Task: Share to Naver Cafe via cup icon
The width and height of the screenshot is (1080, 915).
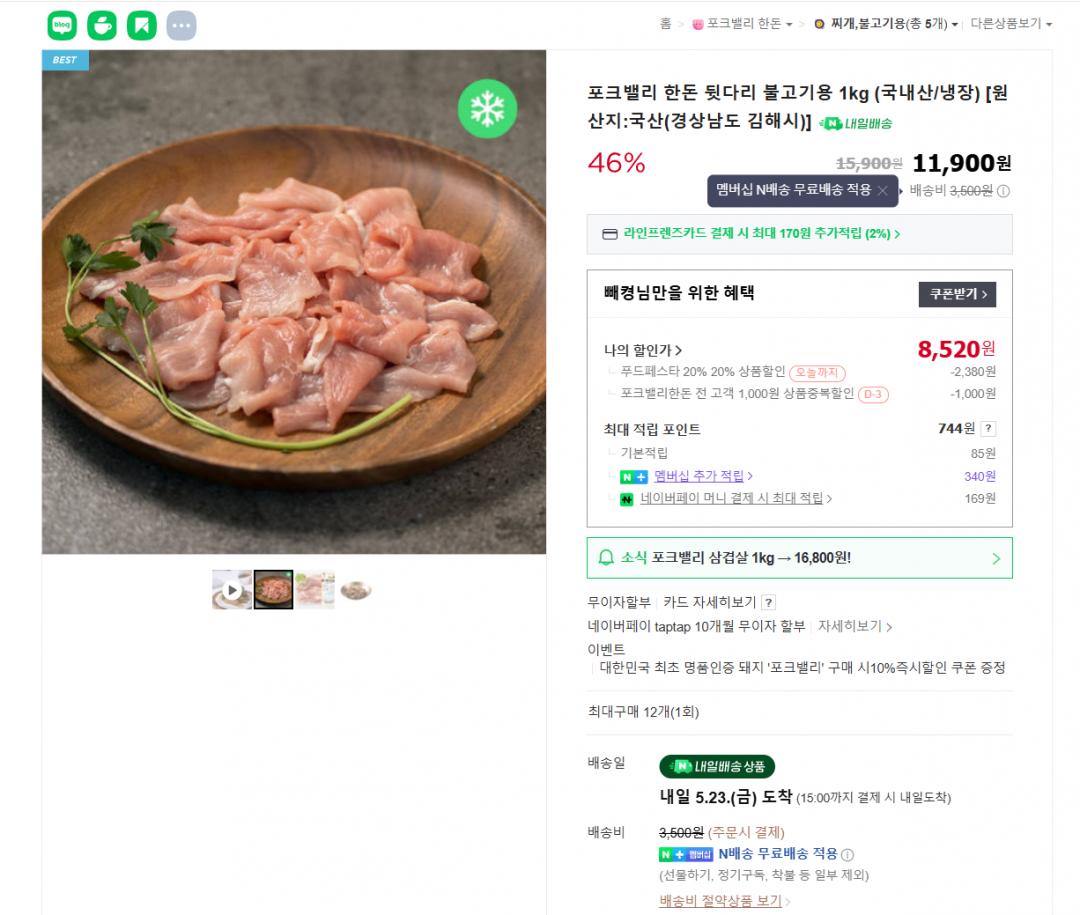Action: (102, 25)
